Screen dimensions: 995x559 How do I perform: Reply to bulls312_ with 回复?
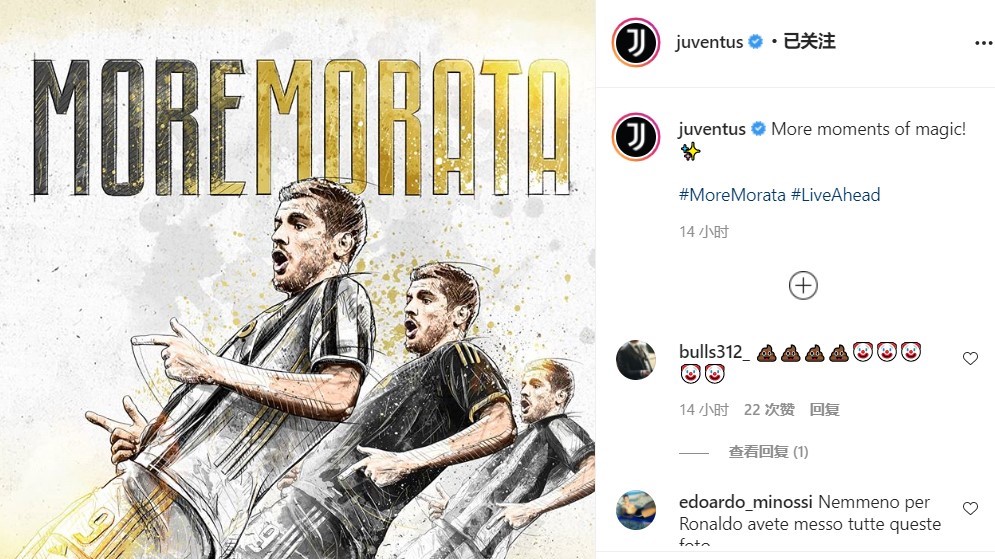coord(824,410)
